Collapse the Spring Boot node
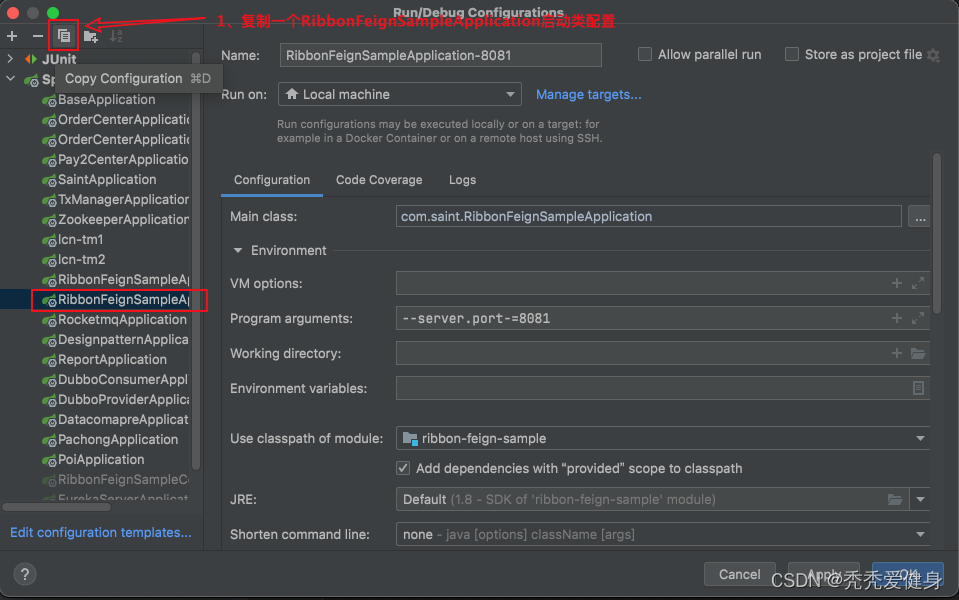Viewport: 959px width, 600px height. click(x=10, y=79)
